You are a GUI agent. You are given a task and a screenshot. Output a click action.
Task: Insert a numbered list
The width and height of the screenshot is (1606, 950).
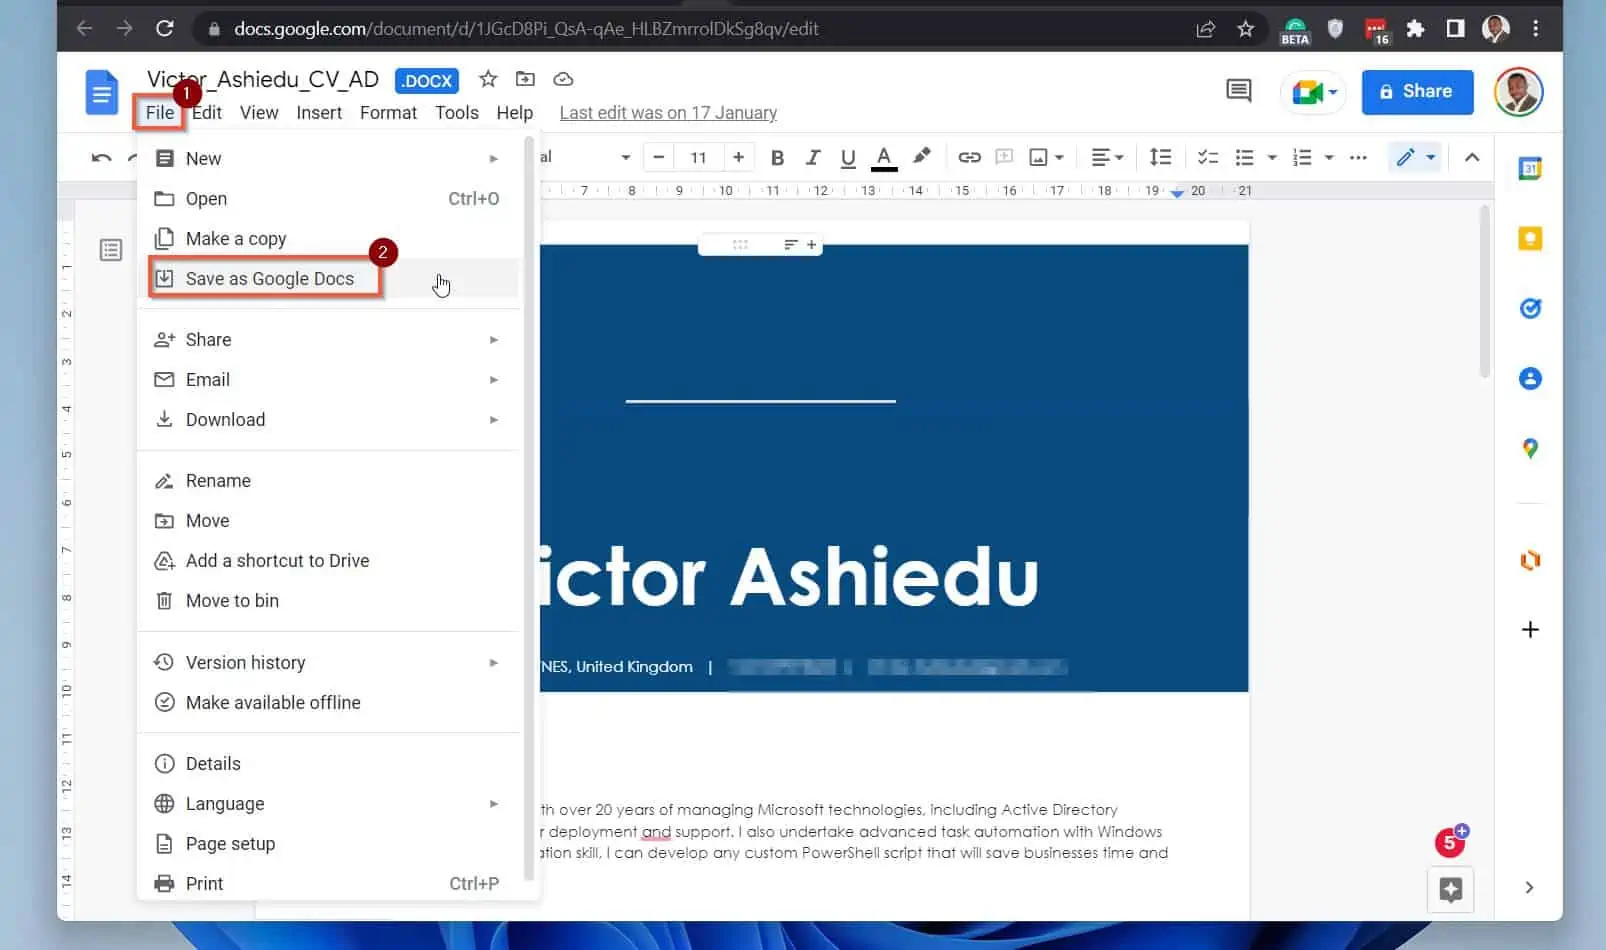[1301, 157]
